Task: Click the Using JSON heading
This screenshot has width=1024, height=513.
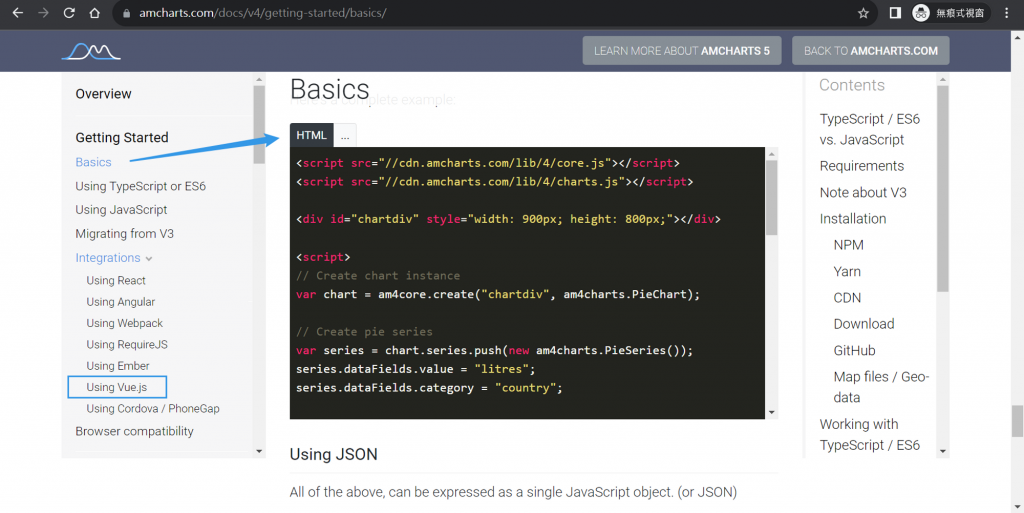Action: point(334,454)
